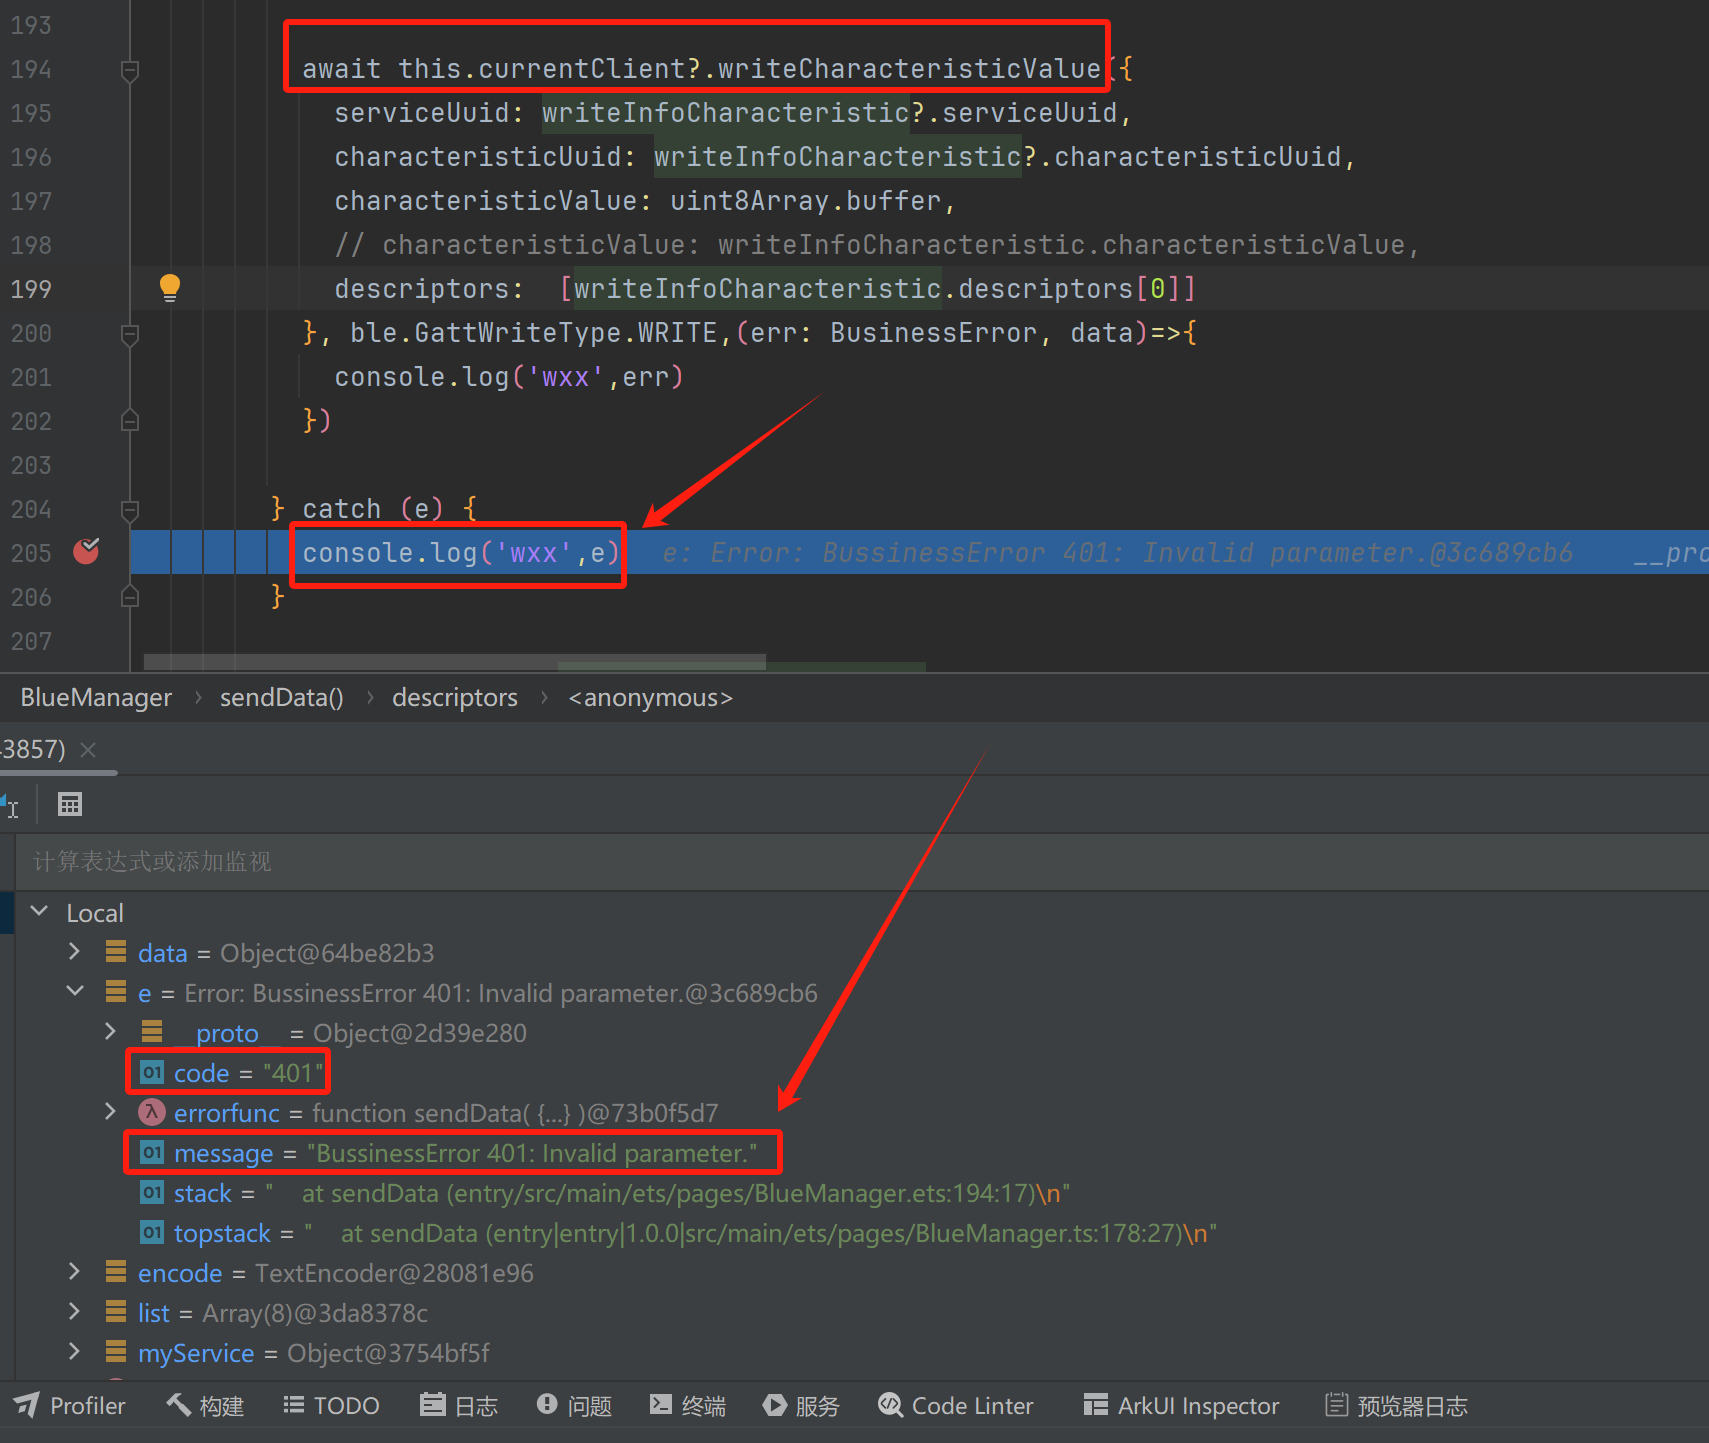Click ble.GattWriteType.WRITE in line 200
This screenshot has height=1443, width=1709.
534,333
